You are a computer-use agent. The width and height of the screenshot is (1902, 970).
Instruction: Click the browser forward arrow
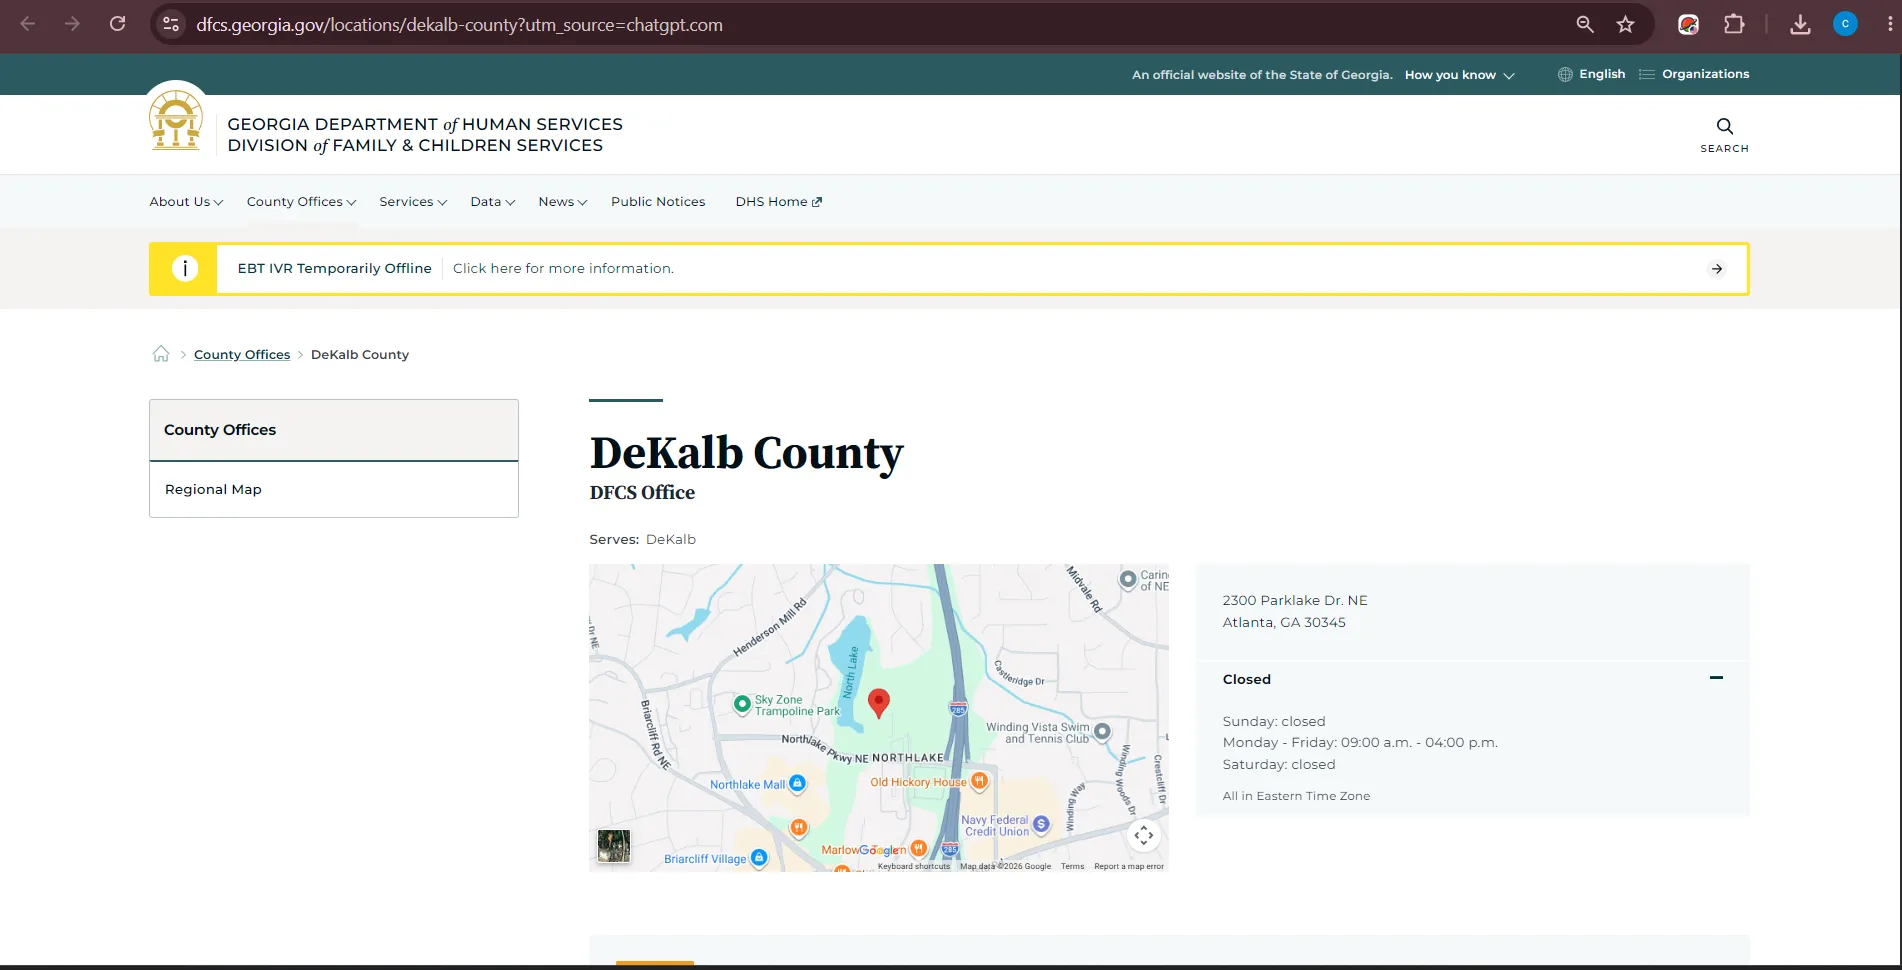click(72, 24)
